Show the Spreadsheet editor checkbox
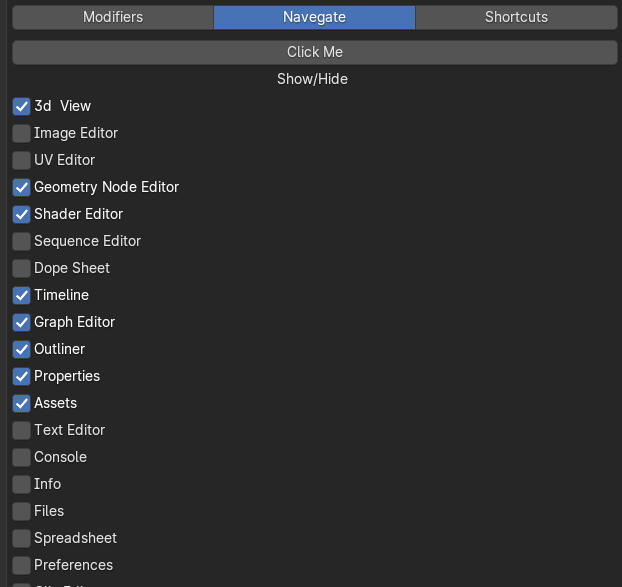This screenshot has width=622, height=587. click(22, 538)
